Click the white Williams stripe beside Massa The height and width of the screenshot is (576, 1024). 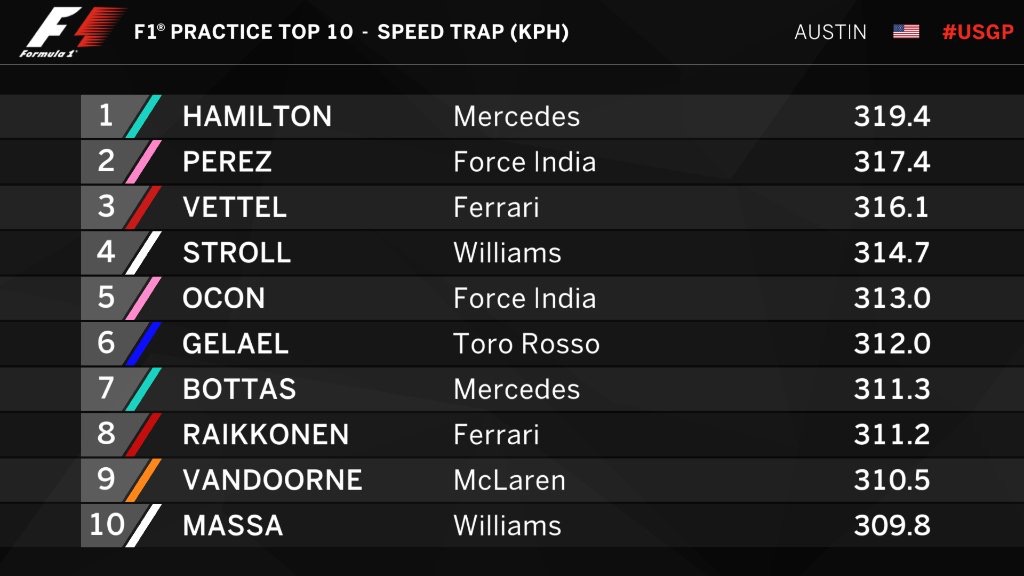point(143,525)
